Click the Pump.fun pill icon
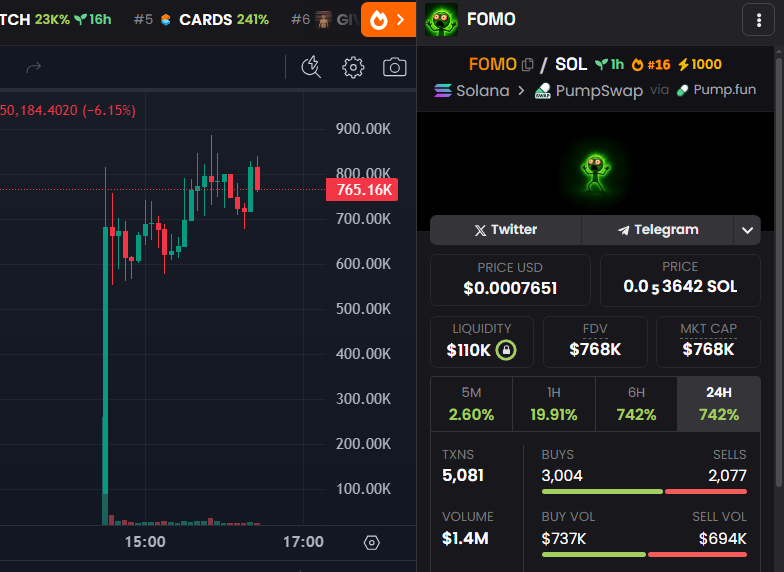784x572 pixels. pos(682,90)
